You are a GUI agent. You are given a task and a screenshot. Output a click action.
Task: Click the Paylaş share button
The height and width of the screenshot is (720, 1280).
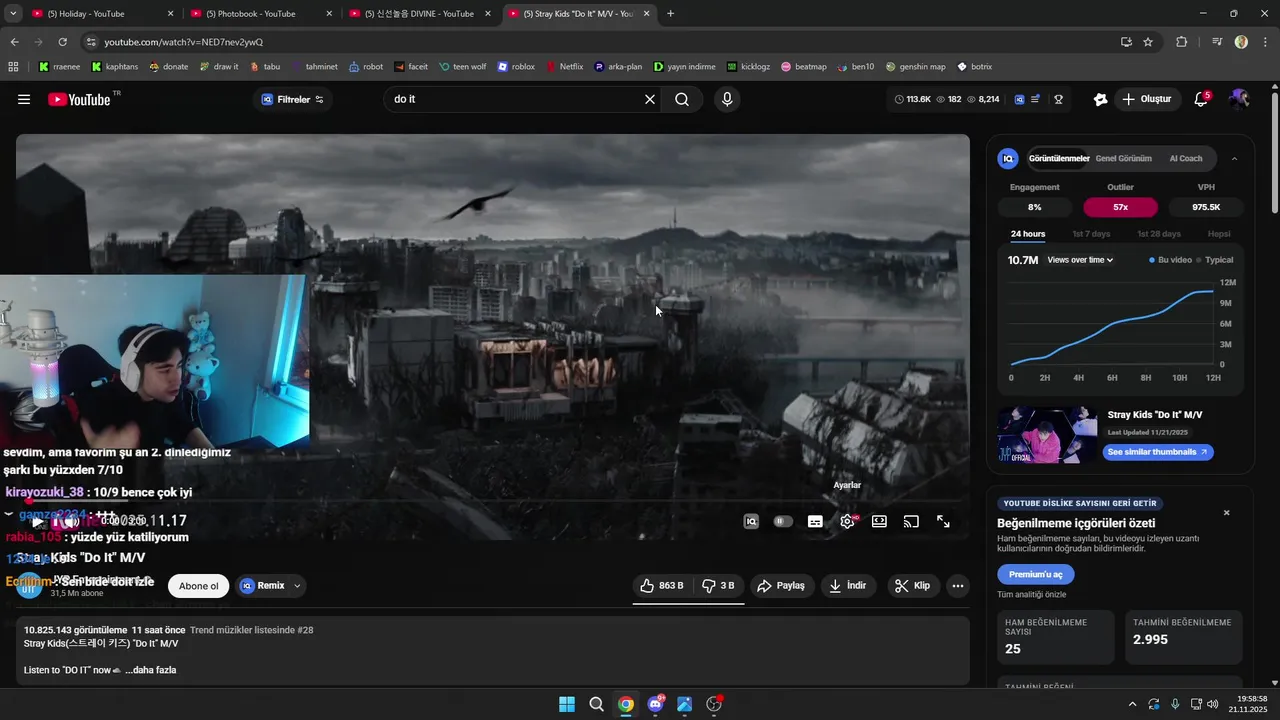[781, 585]
